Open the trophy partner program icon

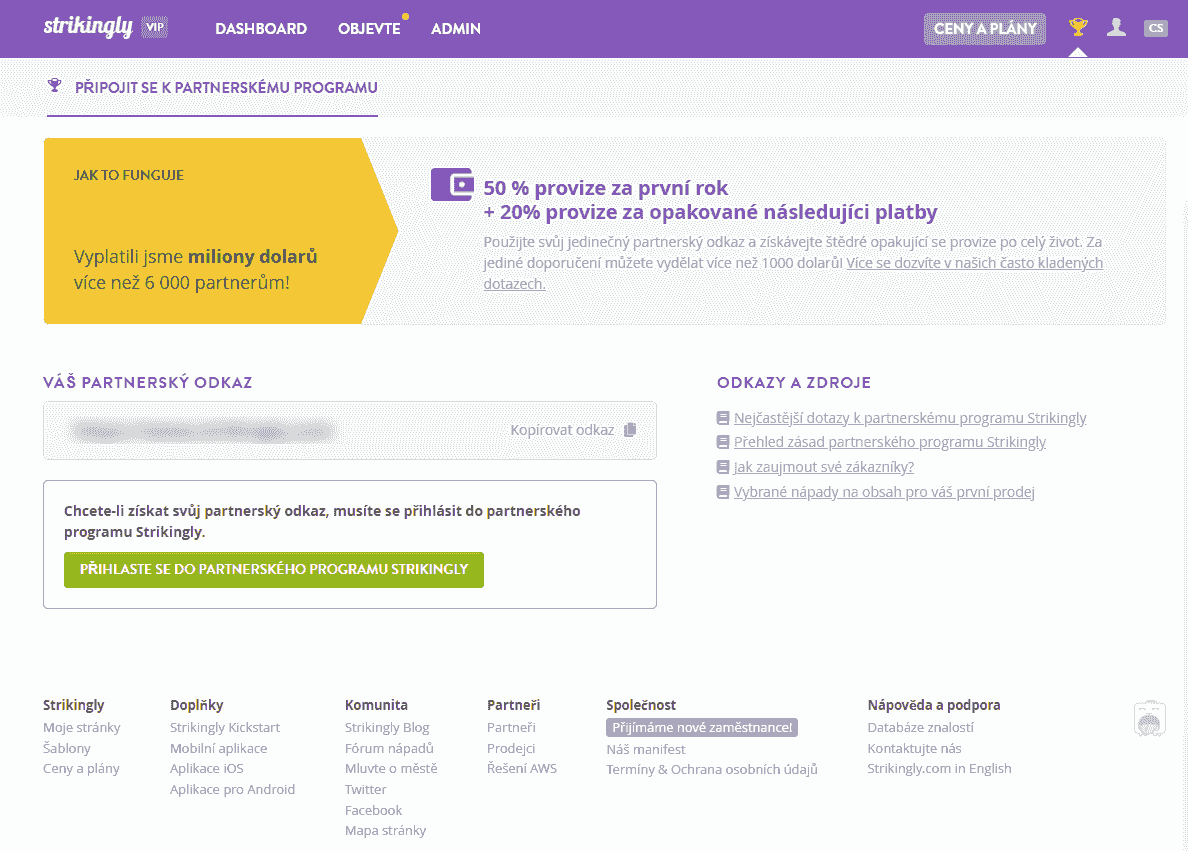pos(1078,27)
